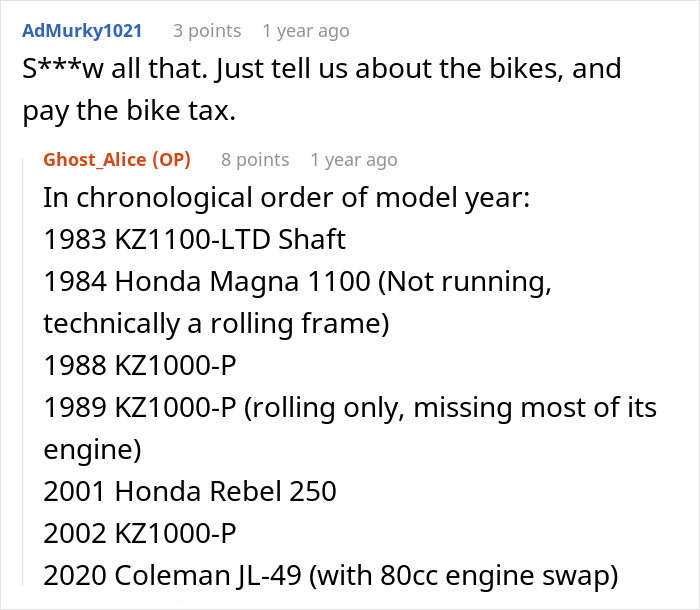Select the 2001 Honda Rebel 250 entry

[x=190, y=491]
